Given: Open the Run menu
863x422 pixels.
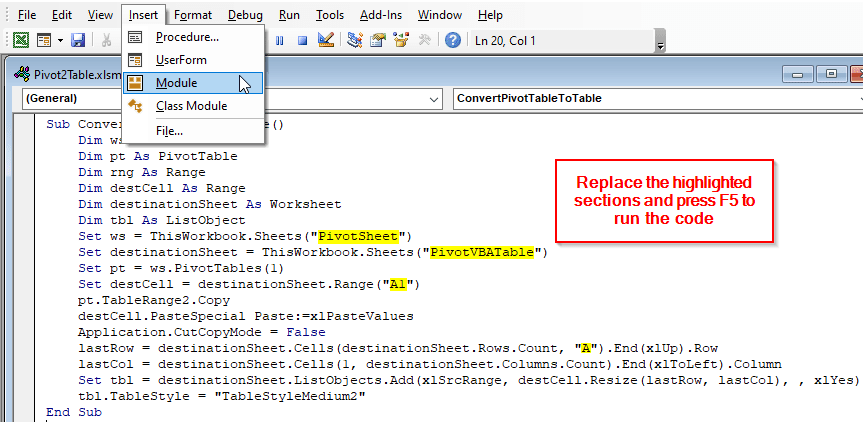Looking at the screenshot, I should (x=289, y=15).
